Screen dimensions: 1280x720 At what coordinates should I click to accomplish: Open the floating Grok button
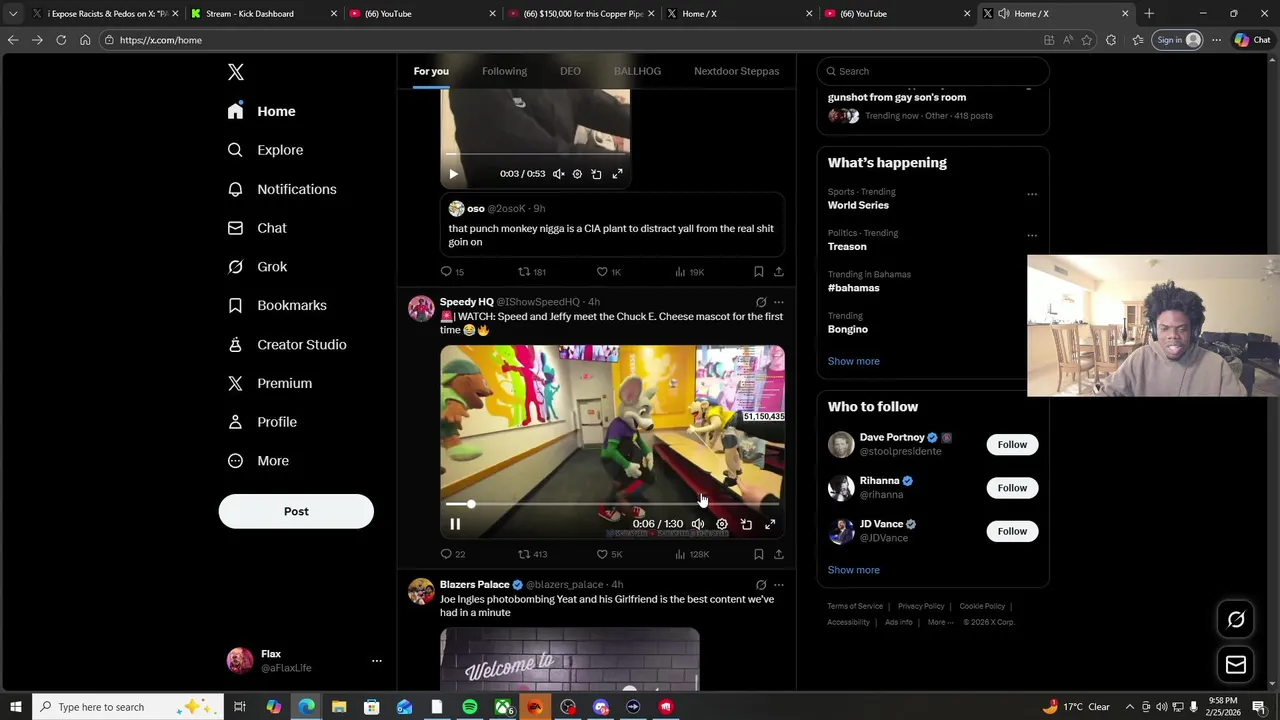click(x=1236, y=620)
